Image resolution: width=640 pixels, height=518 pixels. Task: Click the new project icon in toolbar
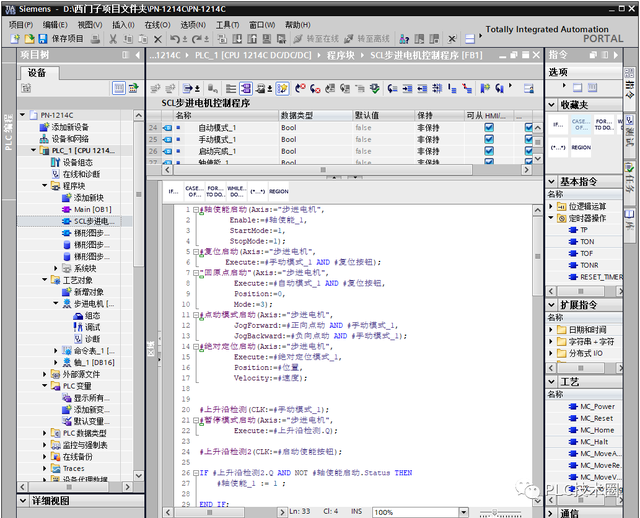point(15,39)
